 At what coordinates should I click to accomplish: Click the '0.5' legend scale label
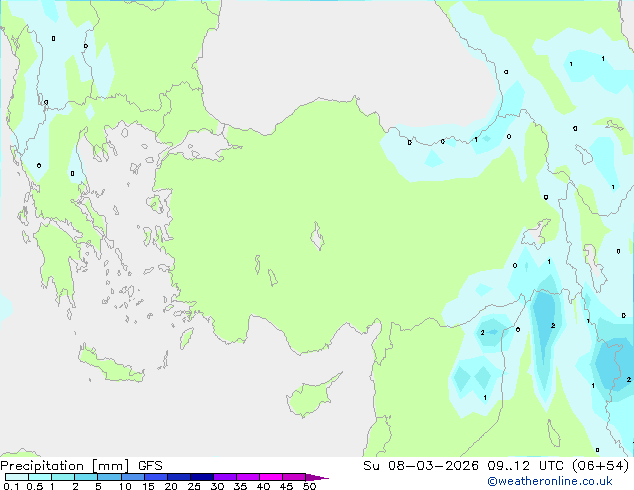35,486
